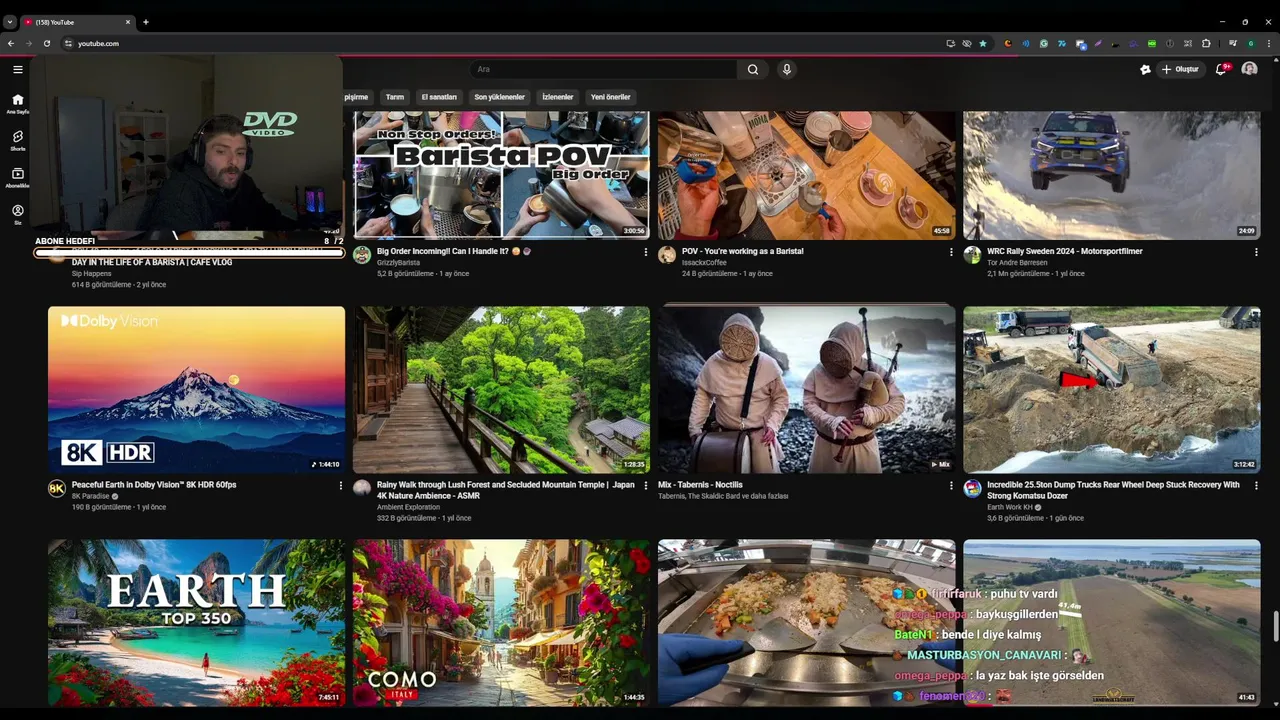Open Earth Work KH channel avatar

[972, 488]
